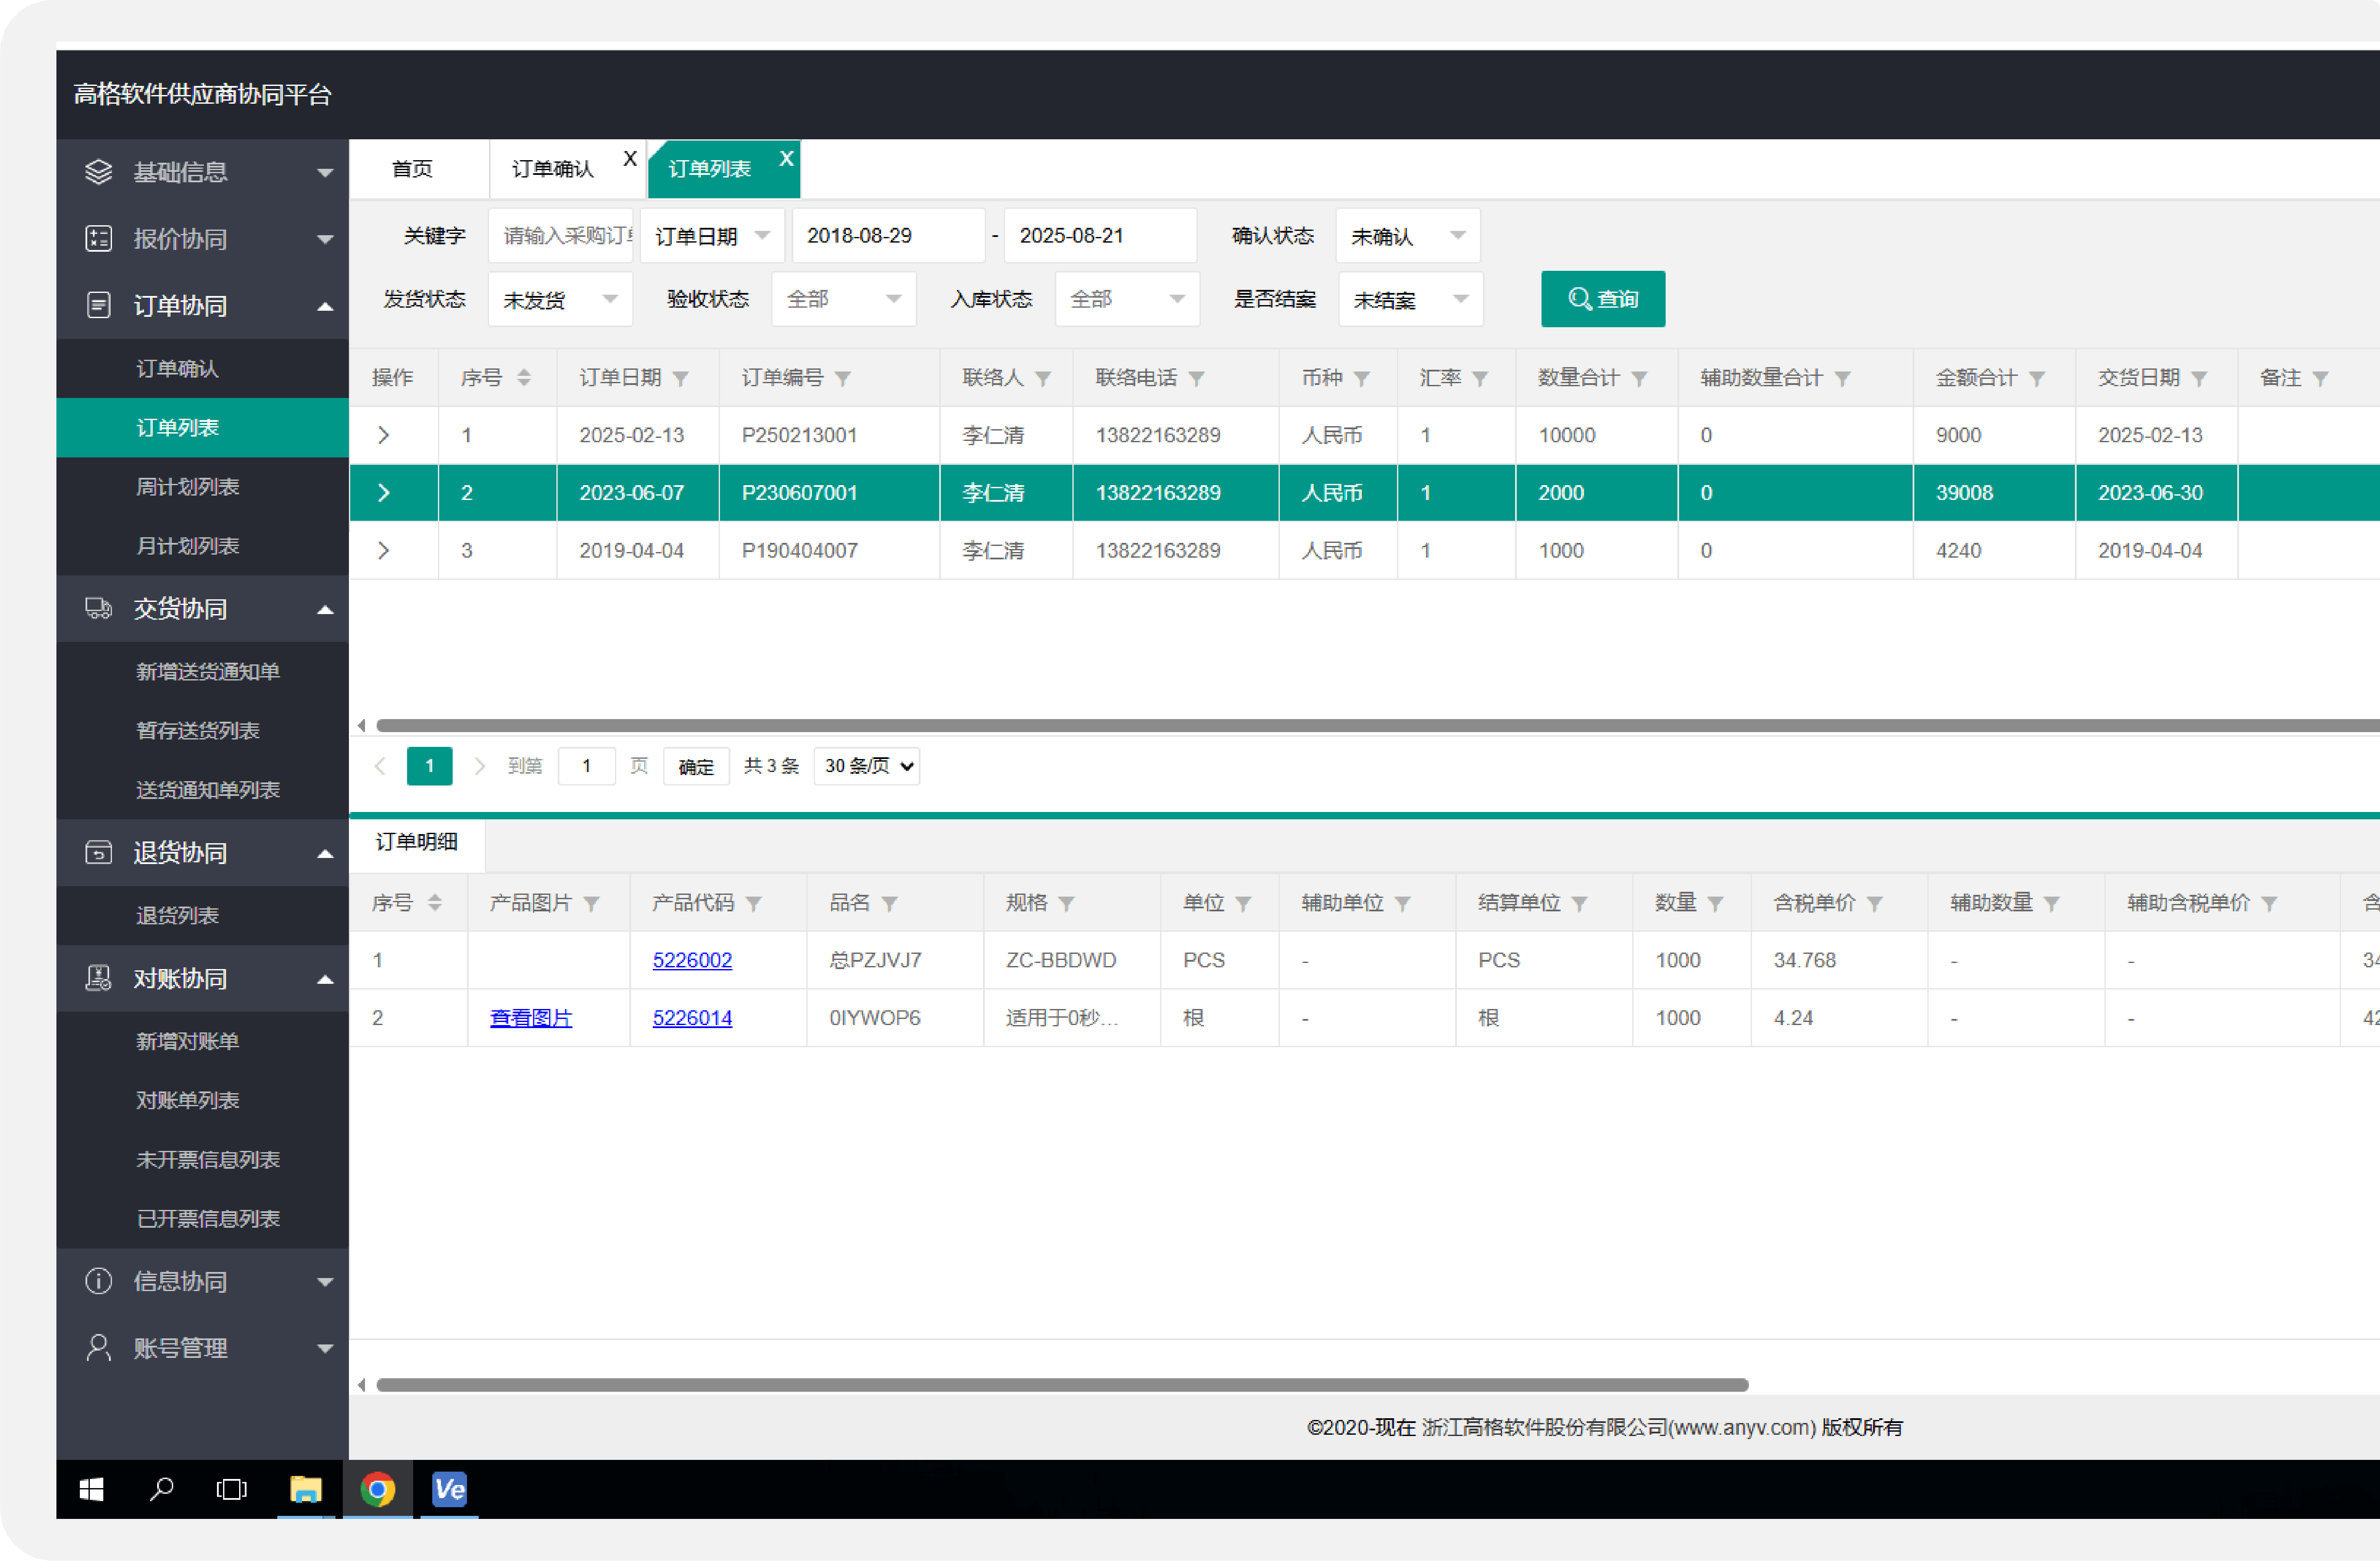The image size is (2380, 1561).
Task: Click the 关键字 search input field
Action: pos(562,236)
